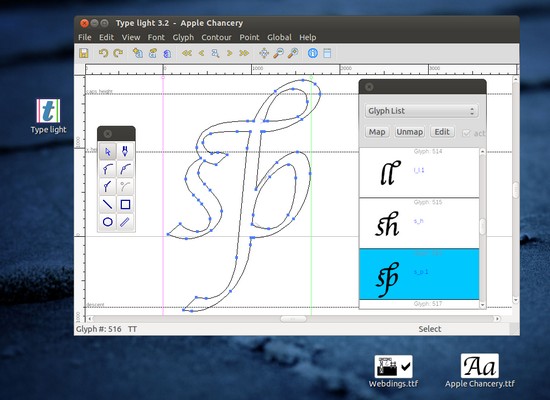Close the floating toolbox palette
Image resolution: width=550 pixels, height=400 pixels.
click(x=108, y=134)
